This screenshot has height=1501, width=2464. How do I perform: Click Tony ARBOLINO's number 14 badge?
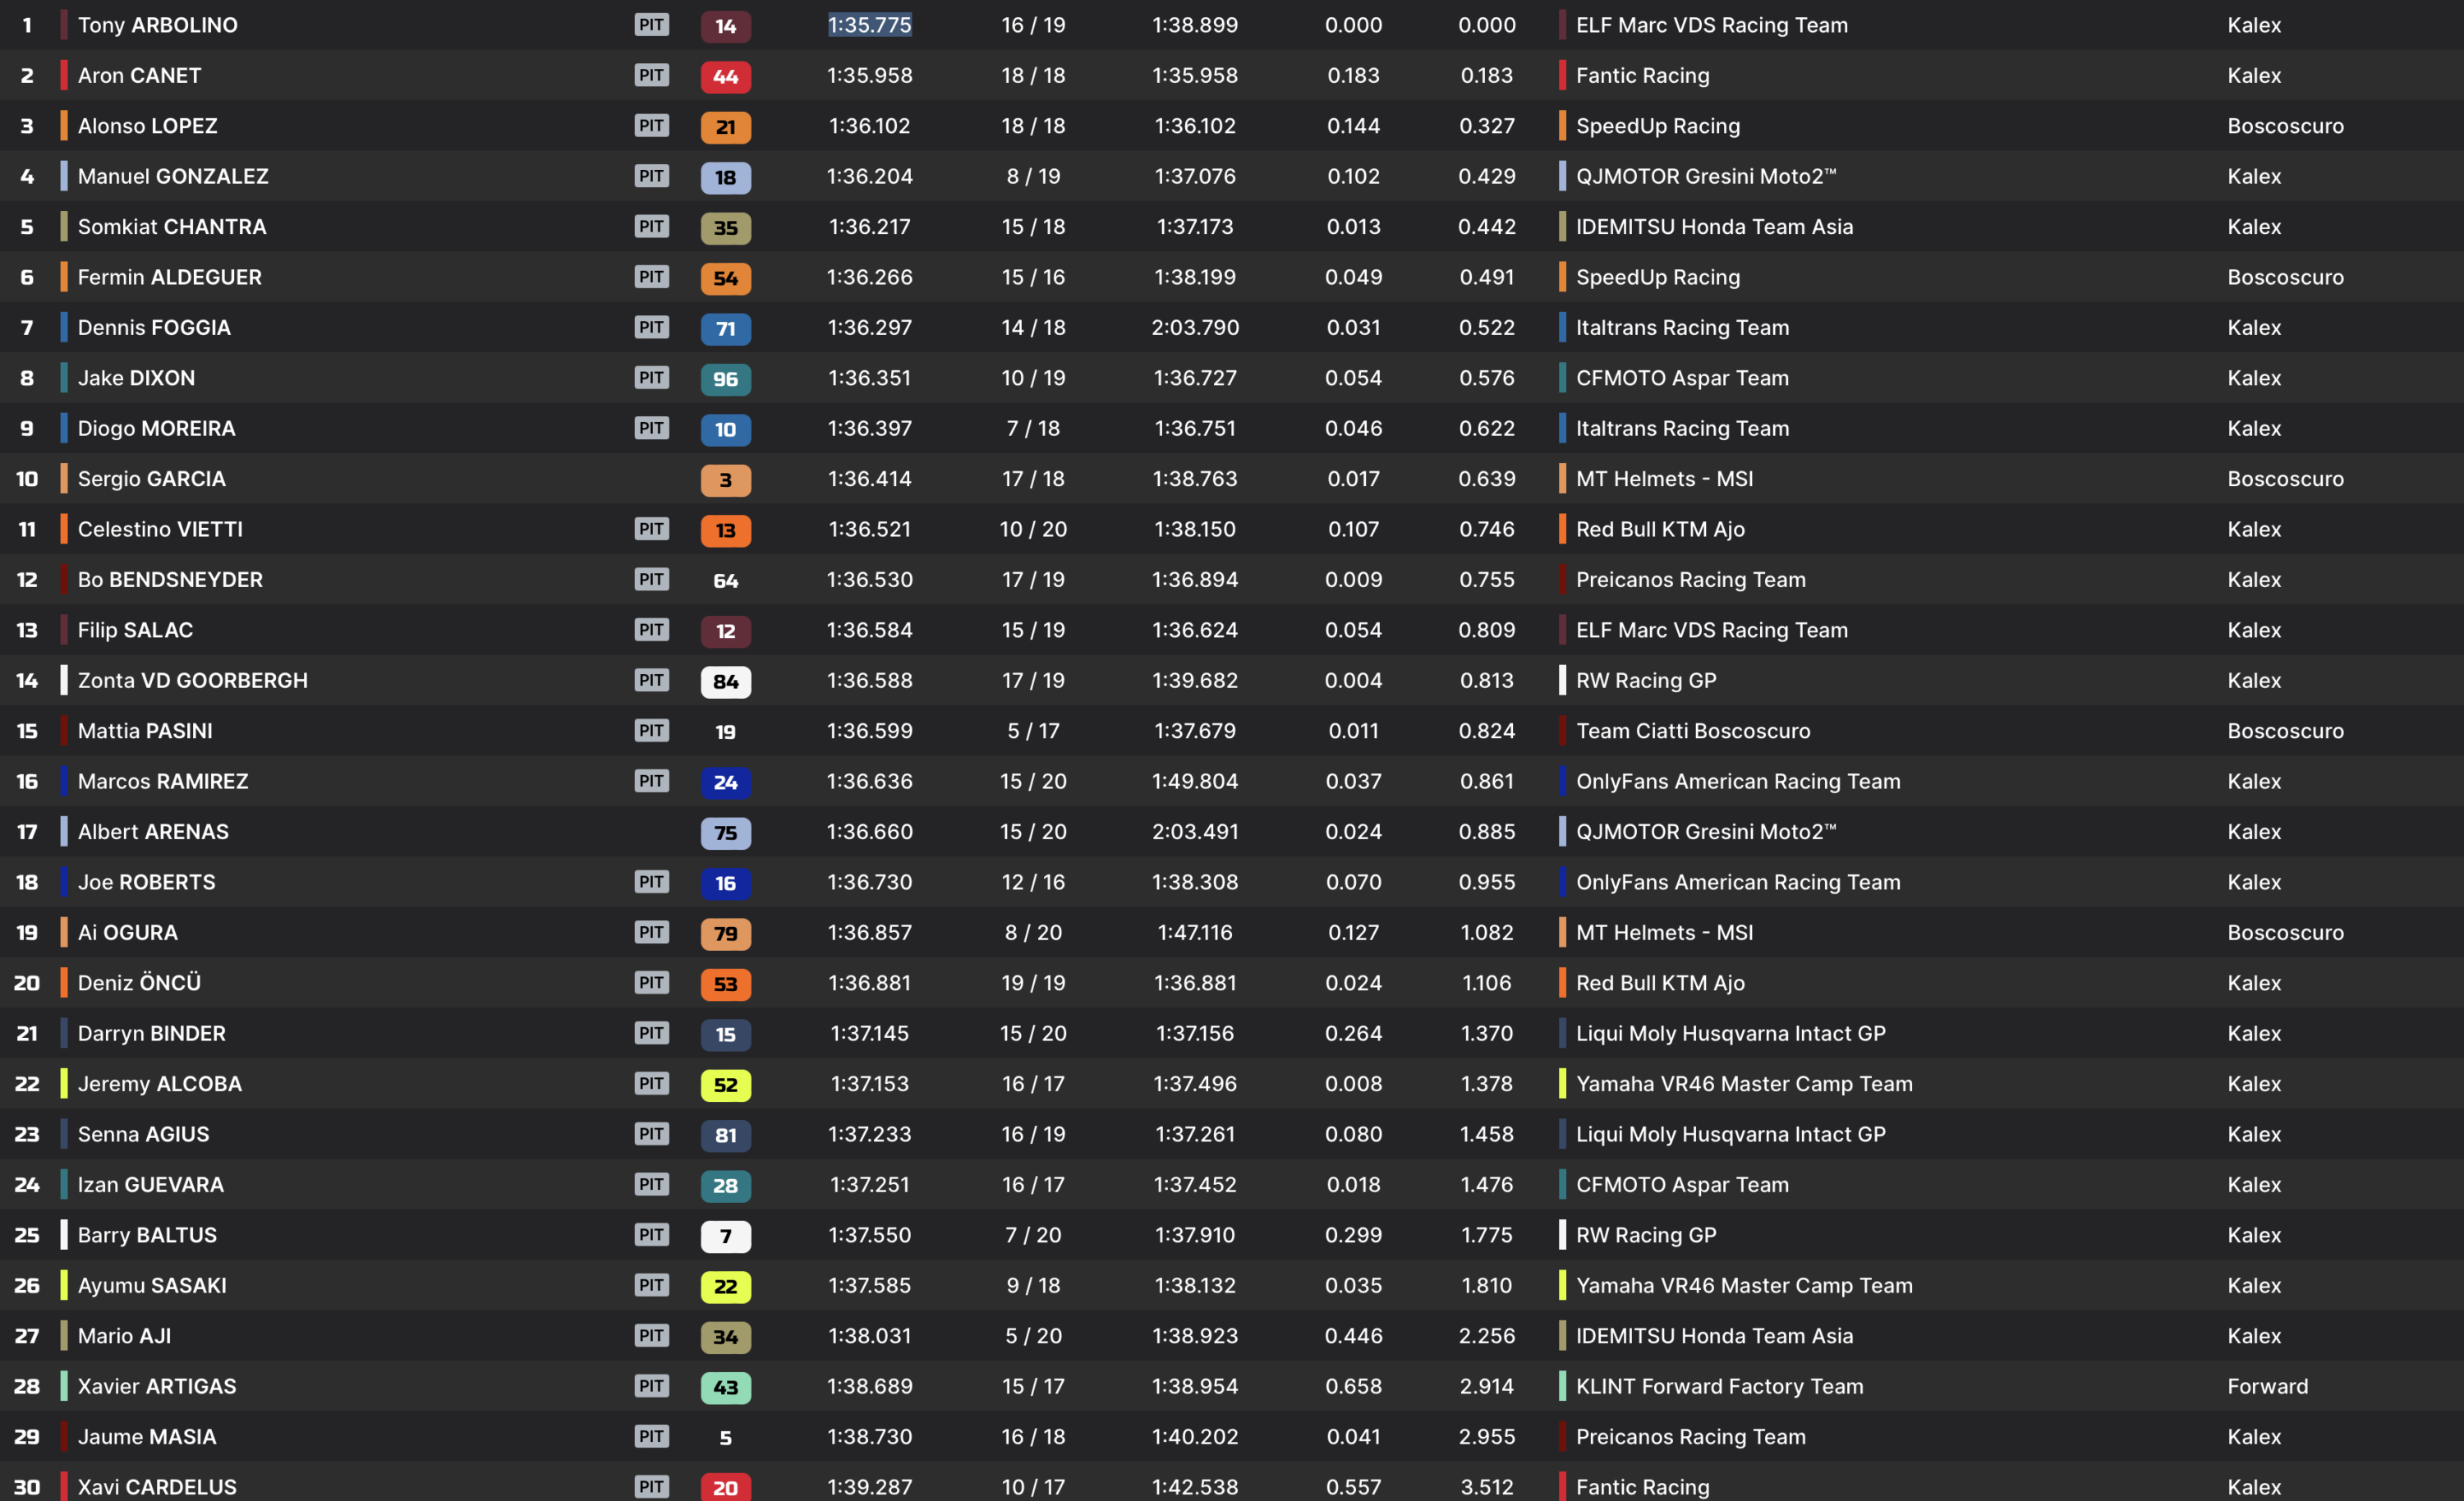tap(725, 26)
